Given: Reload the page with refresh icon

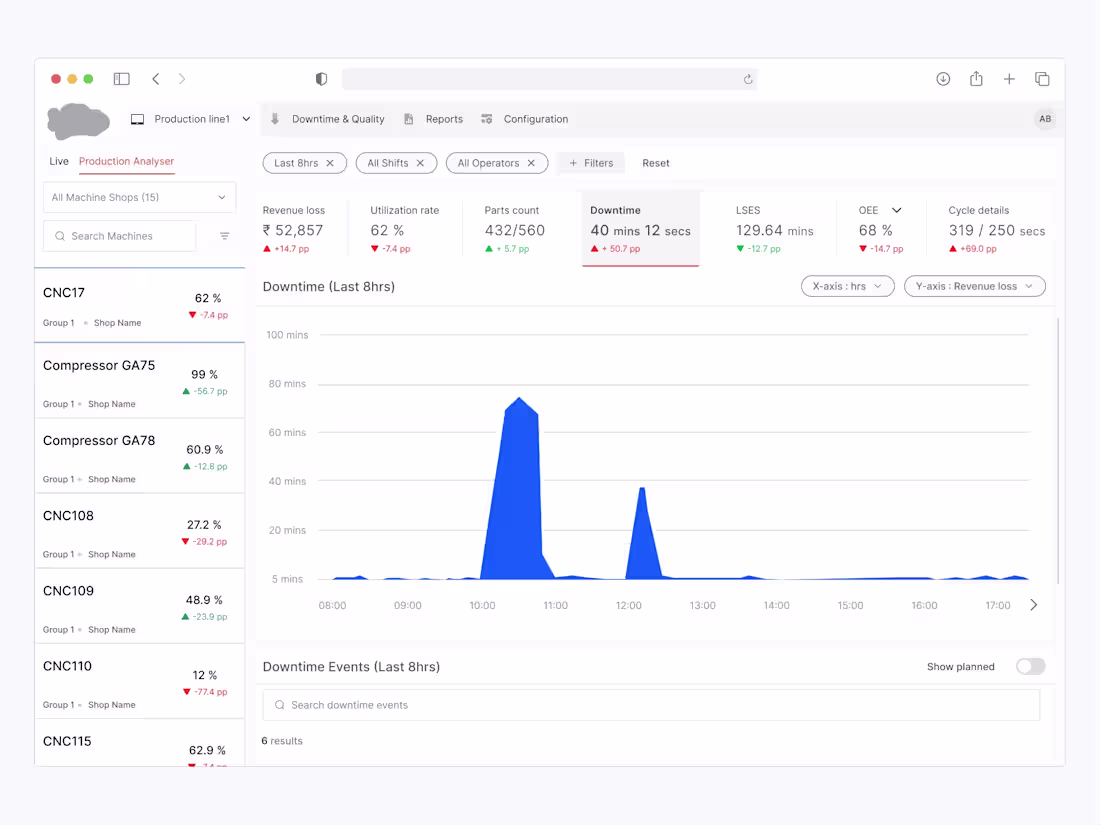Looking at the screenshot, I should coord(748,79).
